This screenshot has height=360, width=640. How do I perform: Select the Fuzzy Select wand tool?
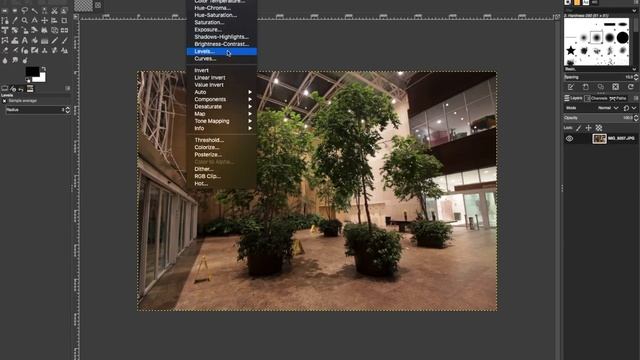tap(34, 11)
